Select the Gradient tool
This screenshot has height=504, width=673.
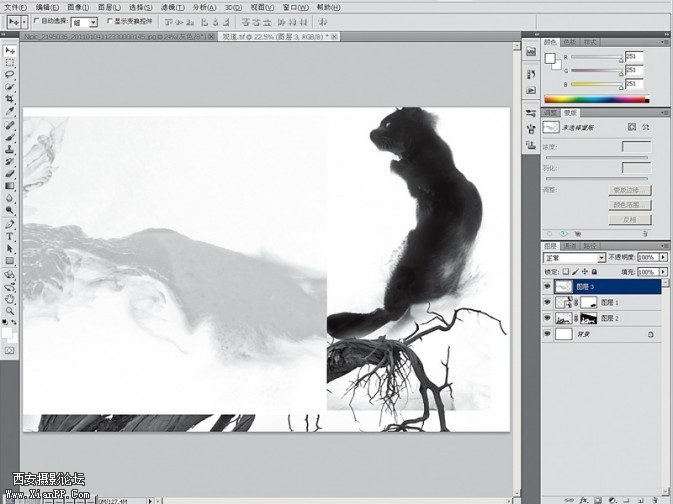click(x=9, y=186)
